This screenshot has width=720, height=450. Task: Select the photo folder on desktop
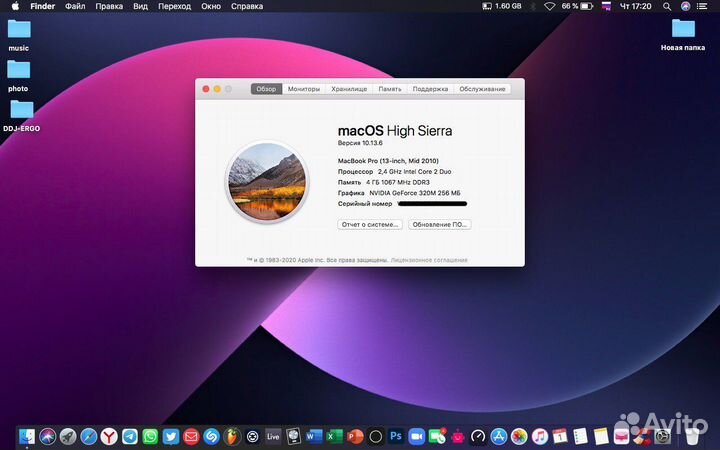(18, 76)
